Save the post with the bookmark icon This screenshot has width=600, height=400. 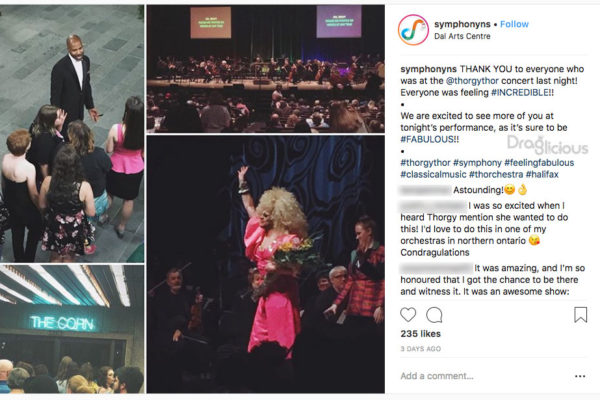580,315
